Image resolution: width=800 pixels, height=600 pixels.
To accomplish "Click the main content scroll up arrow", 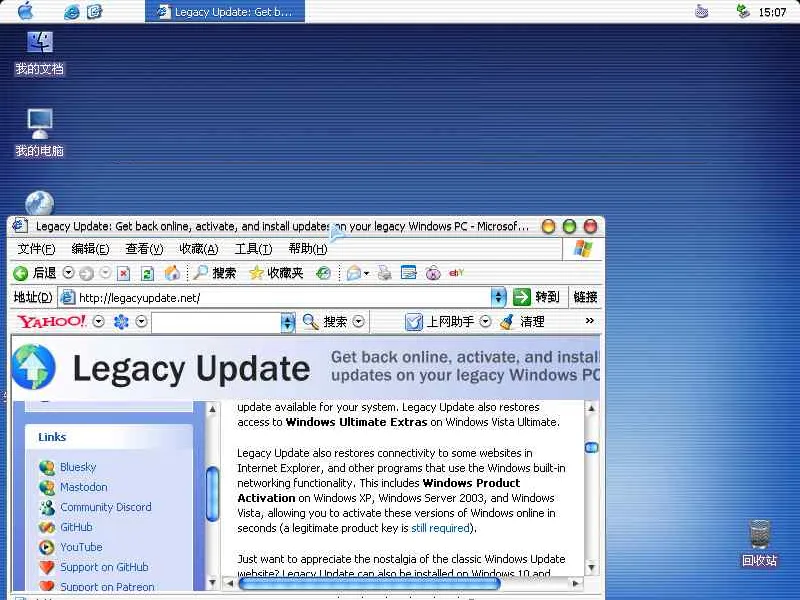I will [591, 408].
